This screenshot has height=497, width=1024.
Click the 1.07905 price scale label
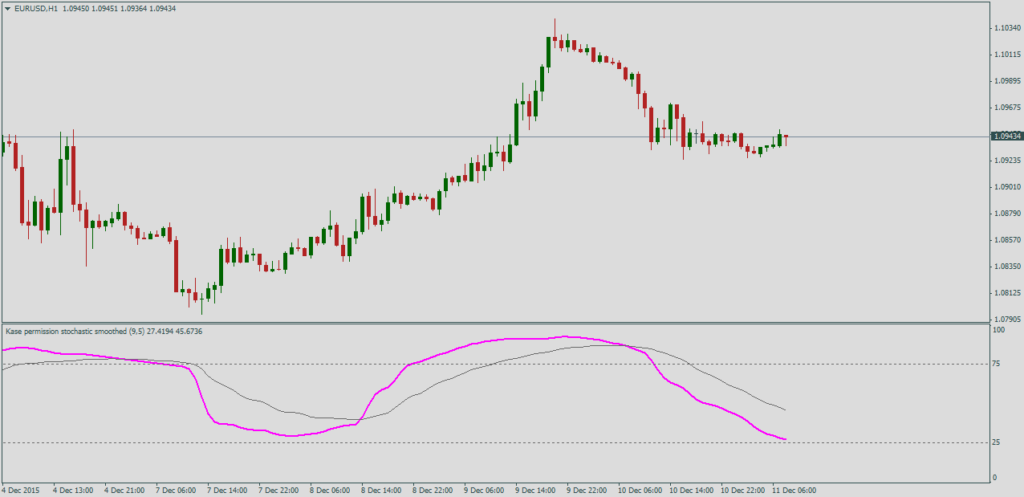(x=1004, y=319)
